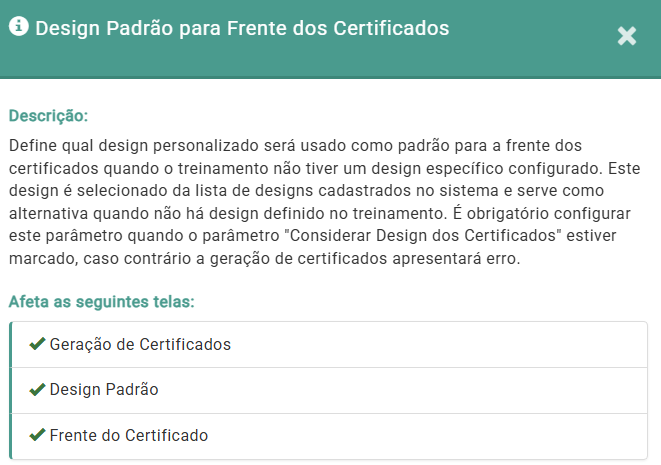This screenshot has height=465, width=661.
Task: Click the Descrição heading
Action: click(x=48, y=115)
